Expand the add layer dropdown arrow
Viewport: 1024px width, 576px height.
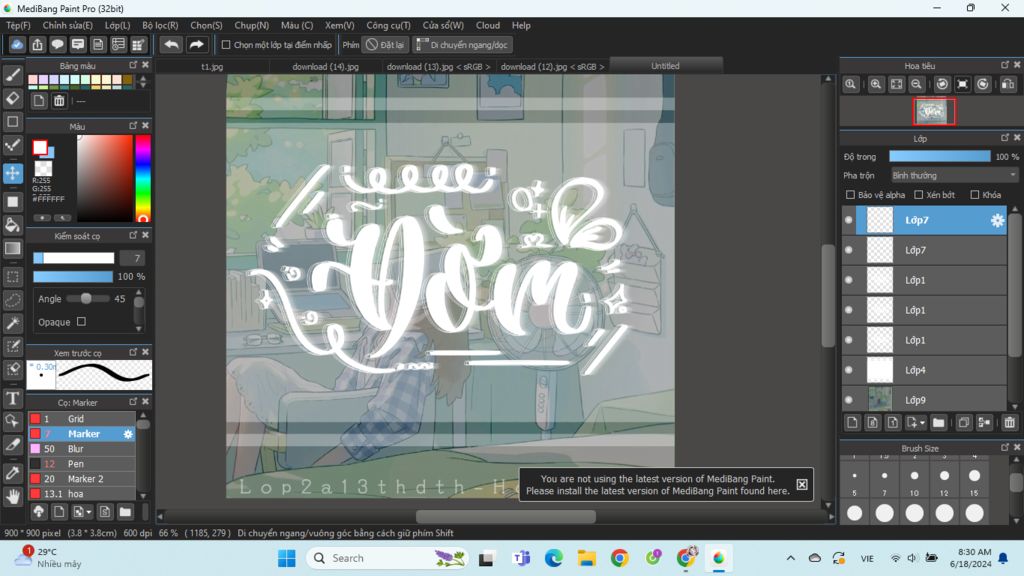(x=922, y=423)
